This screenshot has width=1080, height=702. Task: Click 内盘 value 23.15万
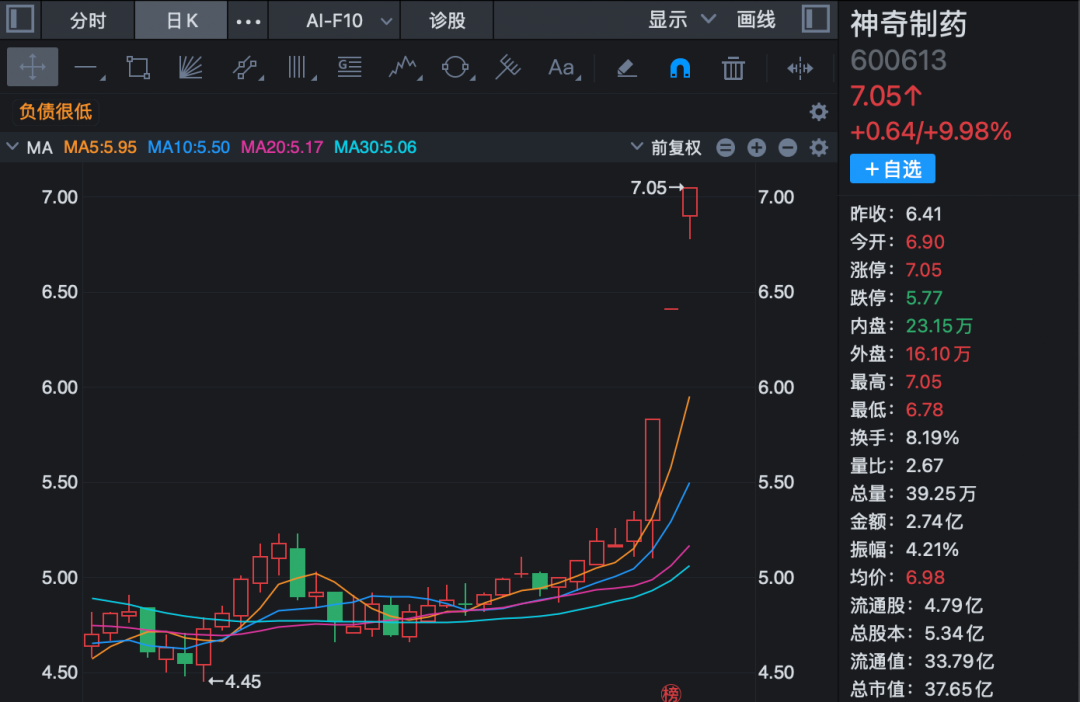939,326
